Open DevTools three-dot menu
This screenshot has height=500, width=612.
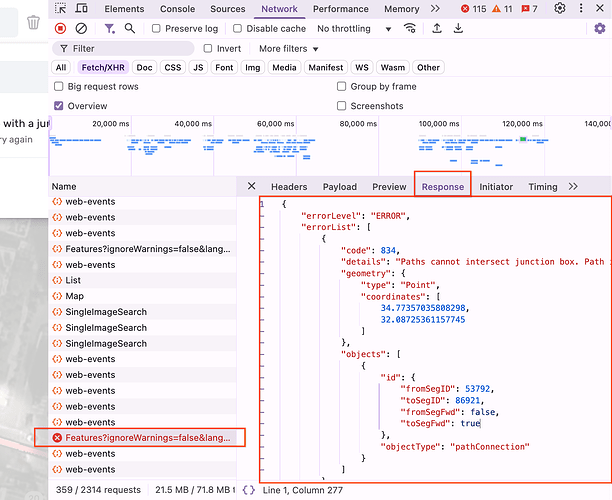click(x=581, y=8)
